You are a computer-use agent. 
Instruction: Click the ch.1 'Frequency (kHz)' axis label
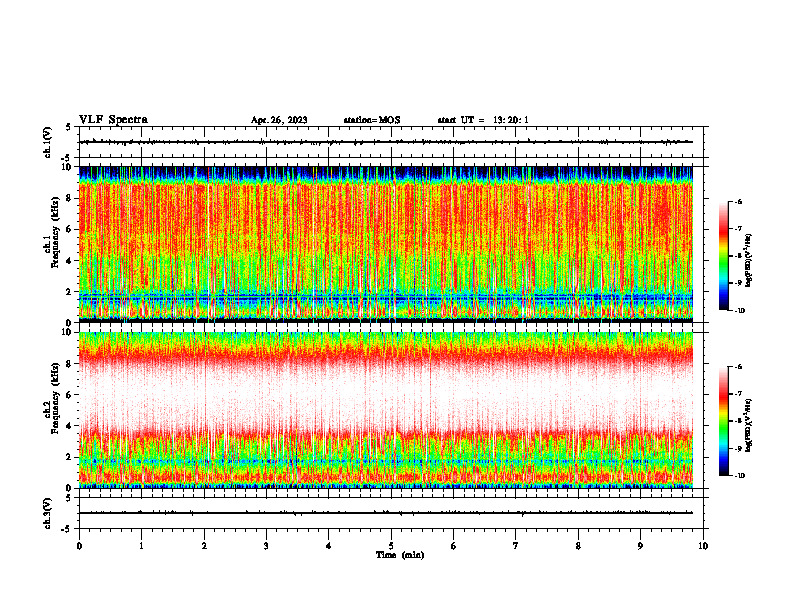(55, 232)
